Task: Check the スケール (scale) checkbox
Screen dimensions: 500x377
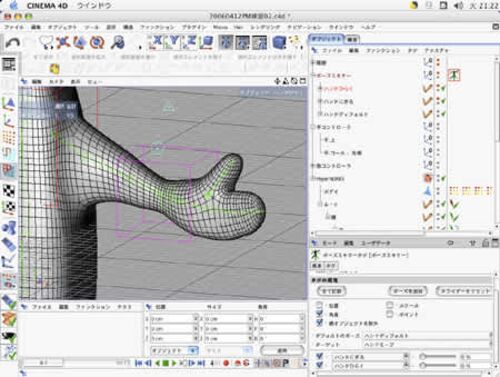Action: (390, 305)
